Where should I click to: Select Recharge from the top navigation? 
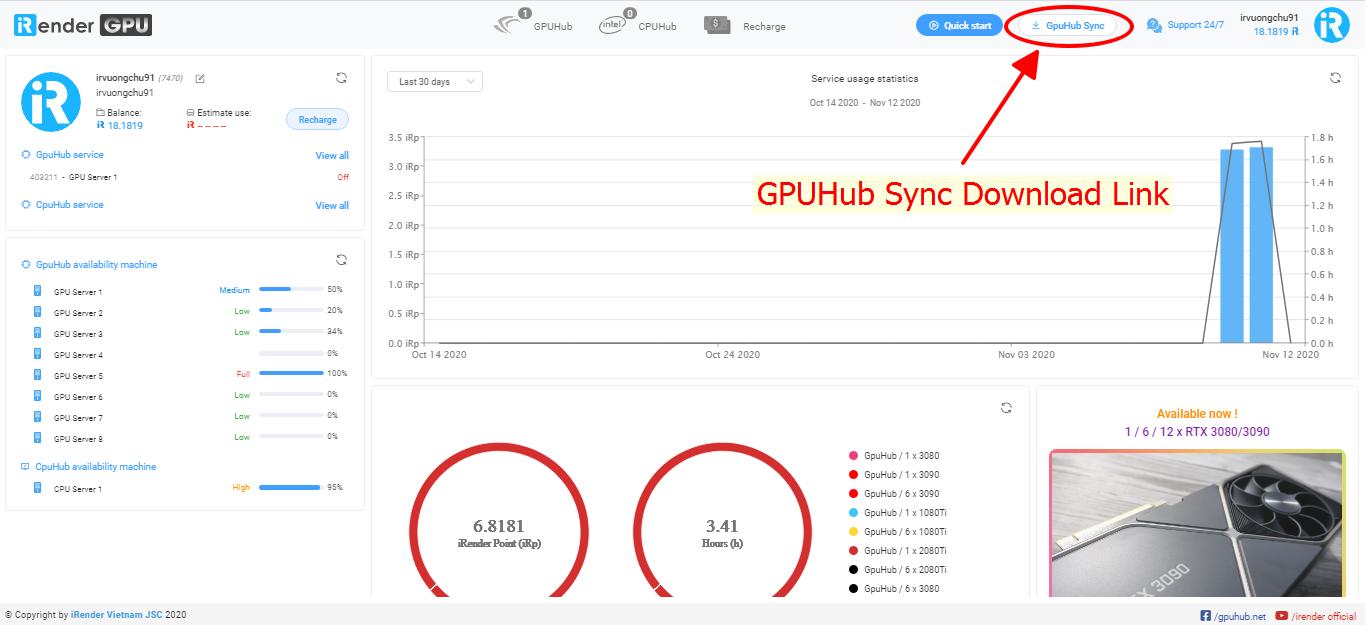click(763, 26)
